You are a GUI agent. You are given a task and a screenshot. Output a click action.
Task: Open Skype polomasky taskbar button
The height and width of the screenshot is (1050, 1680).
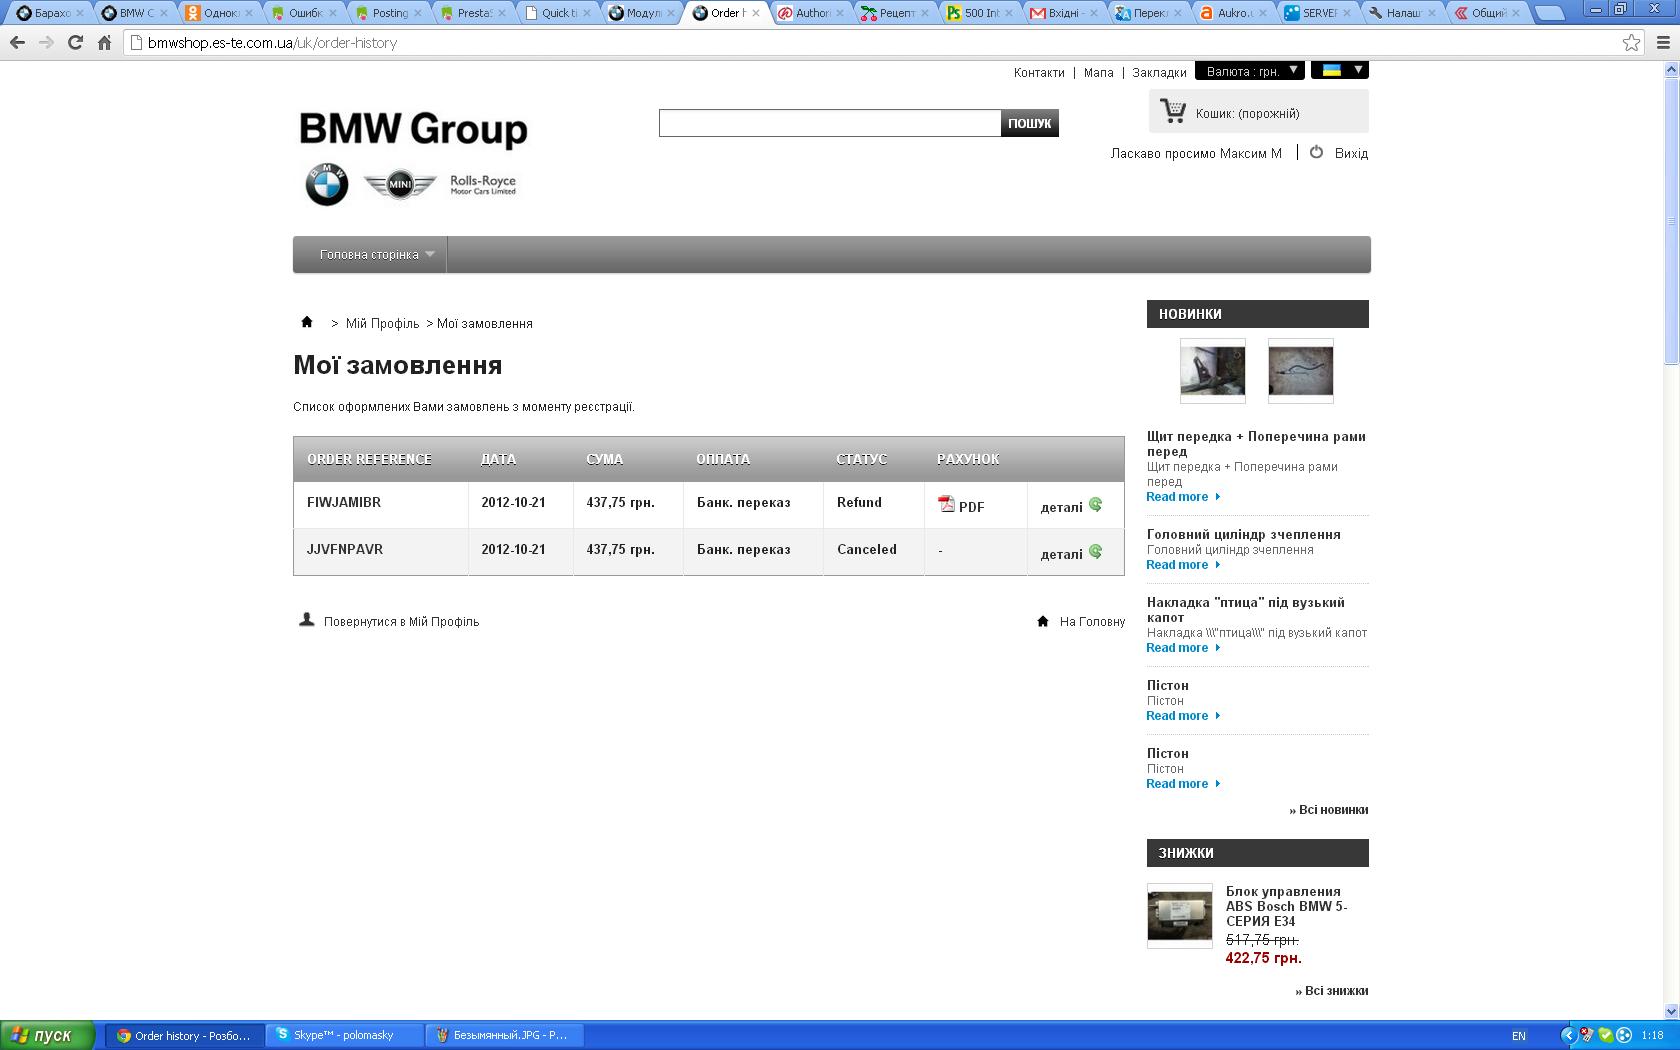click(x=345, y=1035)
